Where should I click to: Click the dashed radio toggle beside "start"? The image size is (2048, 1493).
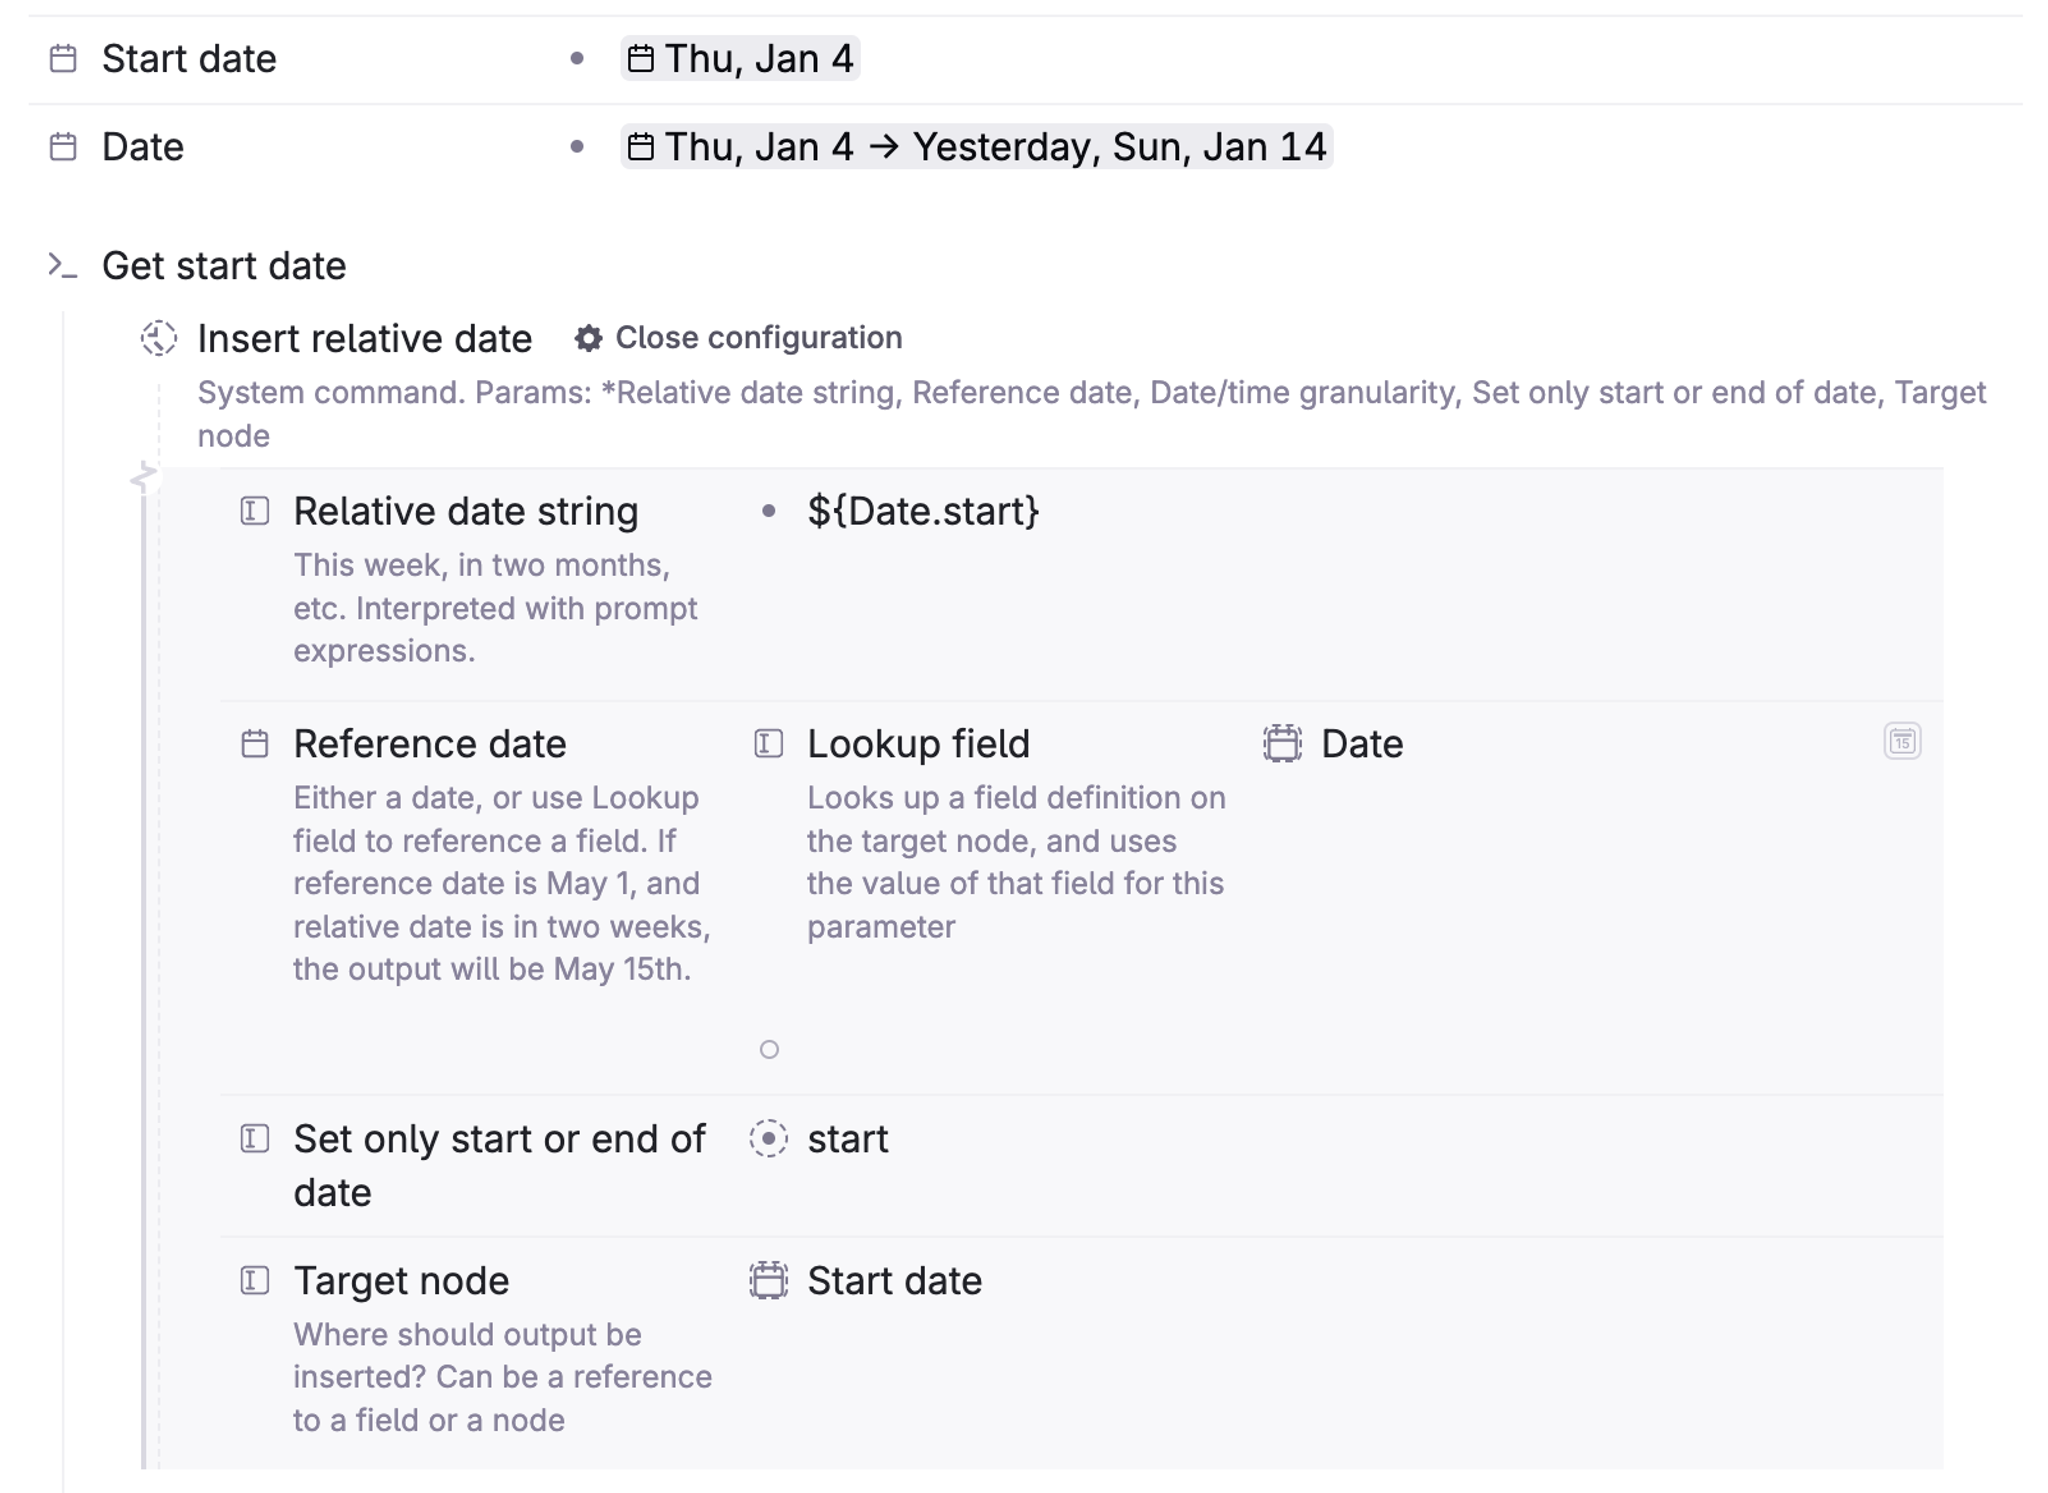[770, 1139]
